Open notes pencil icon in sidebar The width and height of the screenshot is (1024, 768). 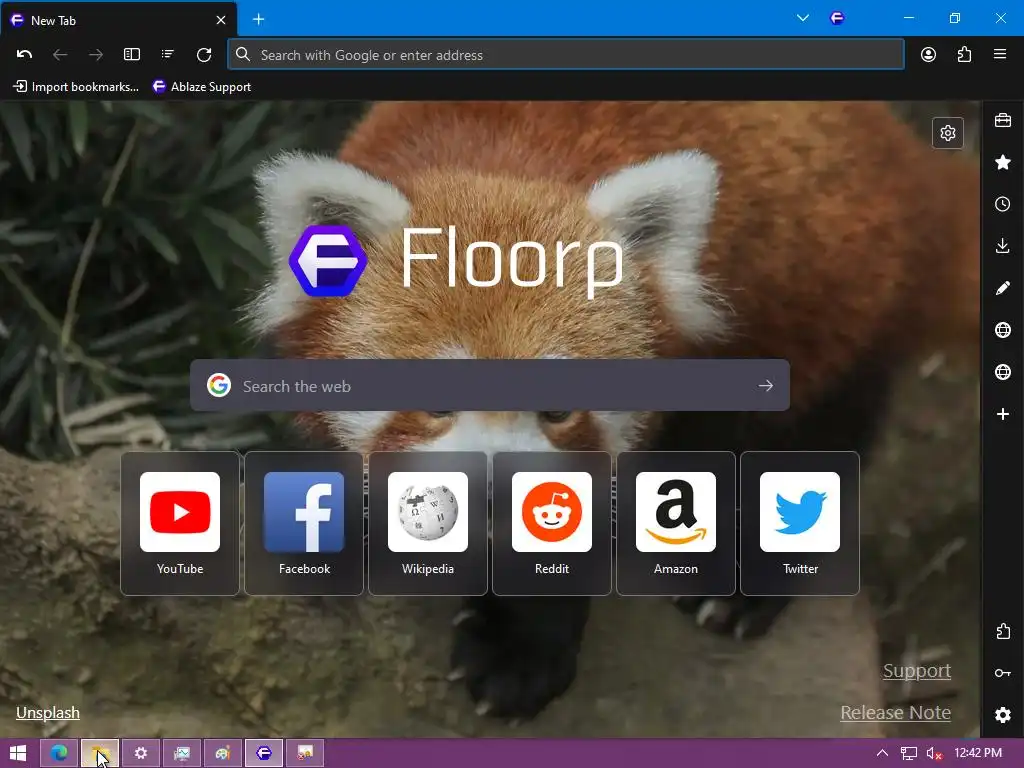(1003, 288)
